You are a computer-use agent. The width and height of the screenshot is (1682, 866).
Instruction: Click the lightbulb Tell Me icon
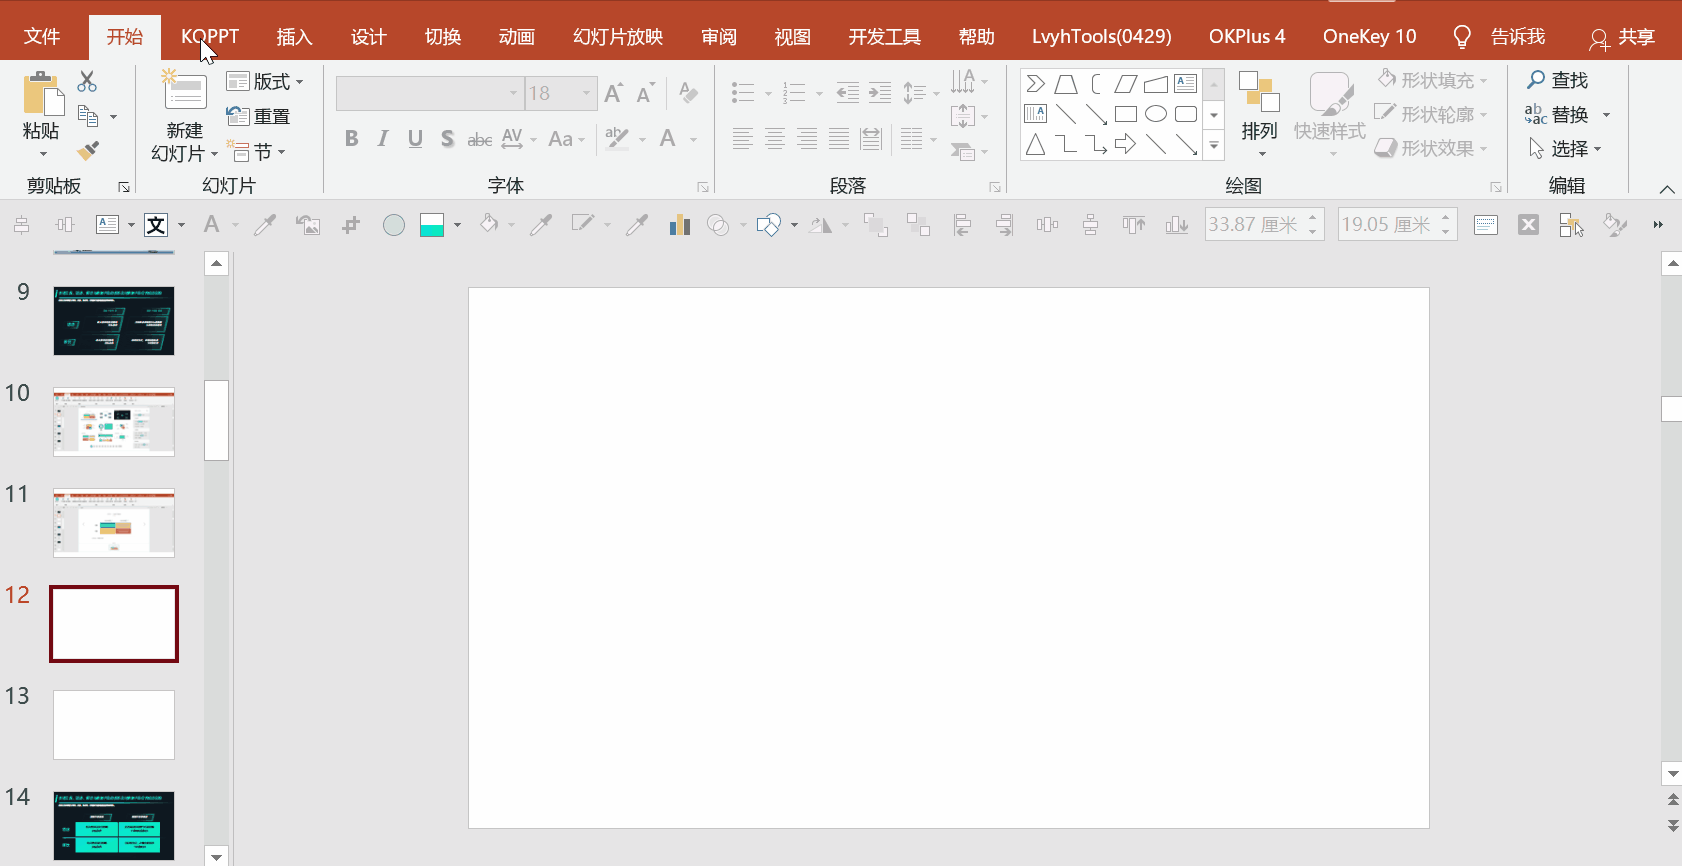coord(1462,37)
